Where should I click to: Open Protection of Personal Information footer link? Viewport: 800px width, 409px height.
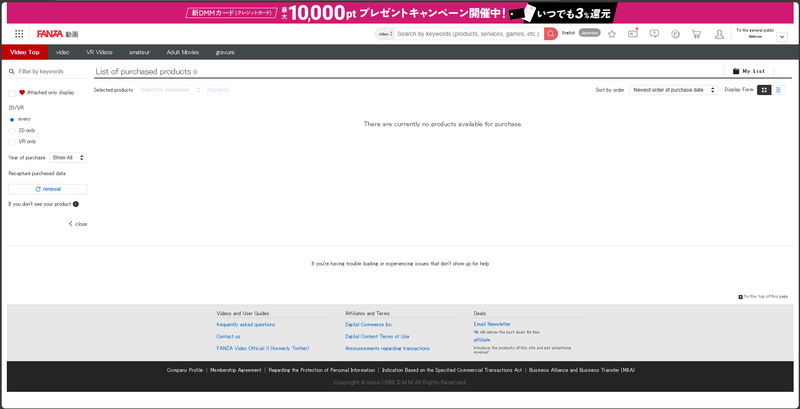[321, 370]
